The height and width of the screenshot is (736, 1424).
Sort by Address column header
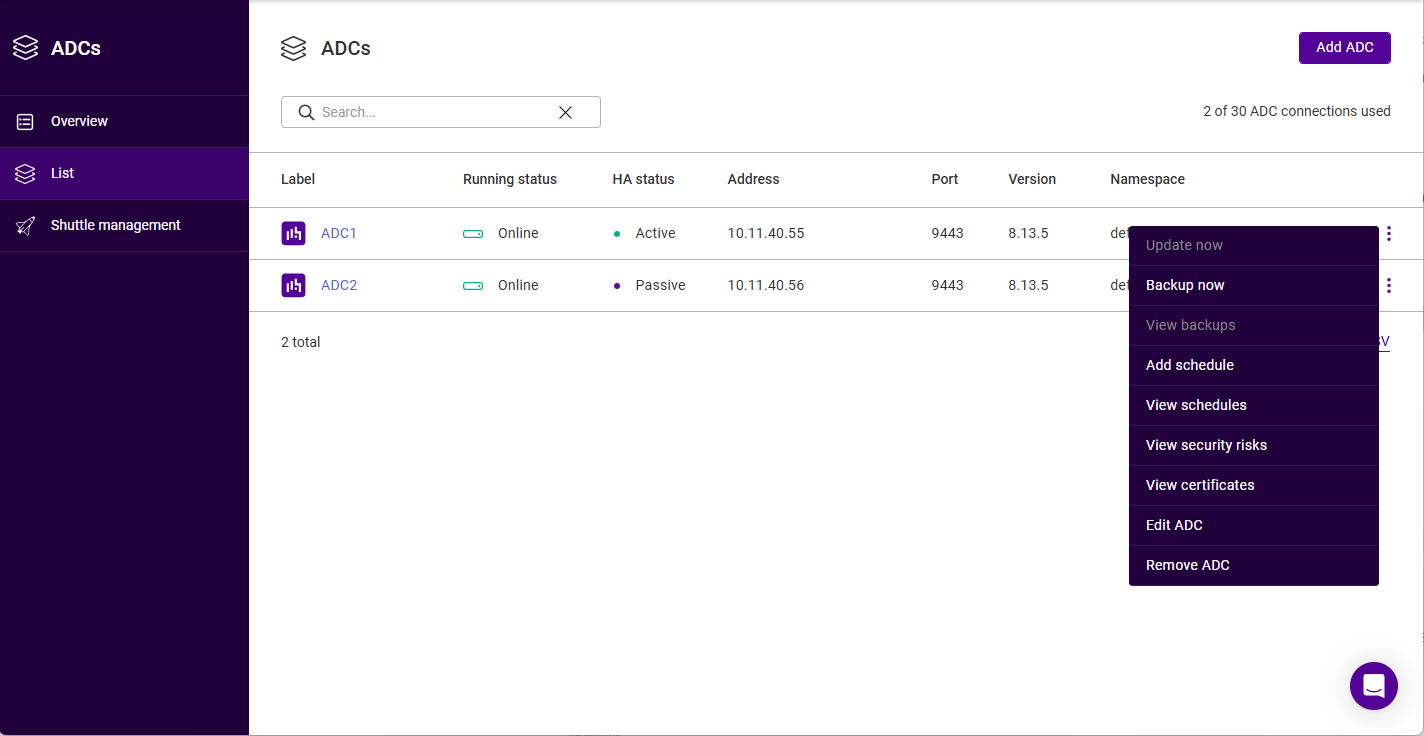(753, 179)
